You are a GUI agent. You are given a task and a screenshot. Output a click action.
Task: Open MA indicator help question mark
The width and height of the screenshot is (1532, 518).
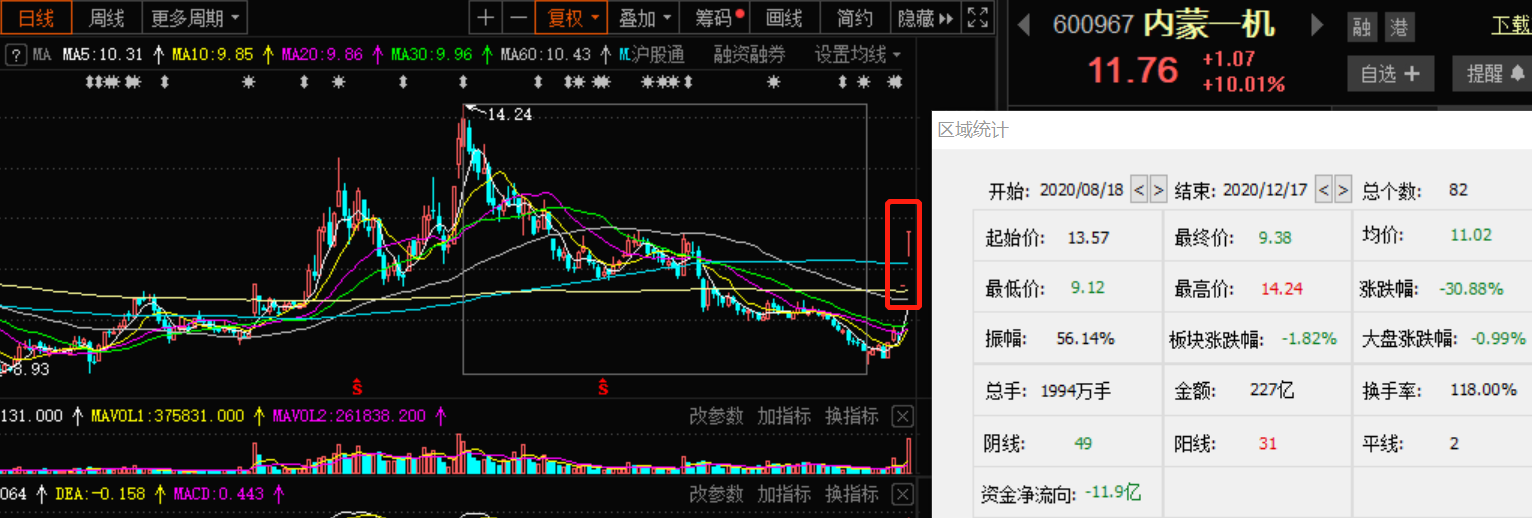15,54
